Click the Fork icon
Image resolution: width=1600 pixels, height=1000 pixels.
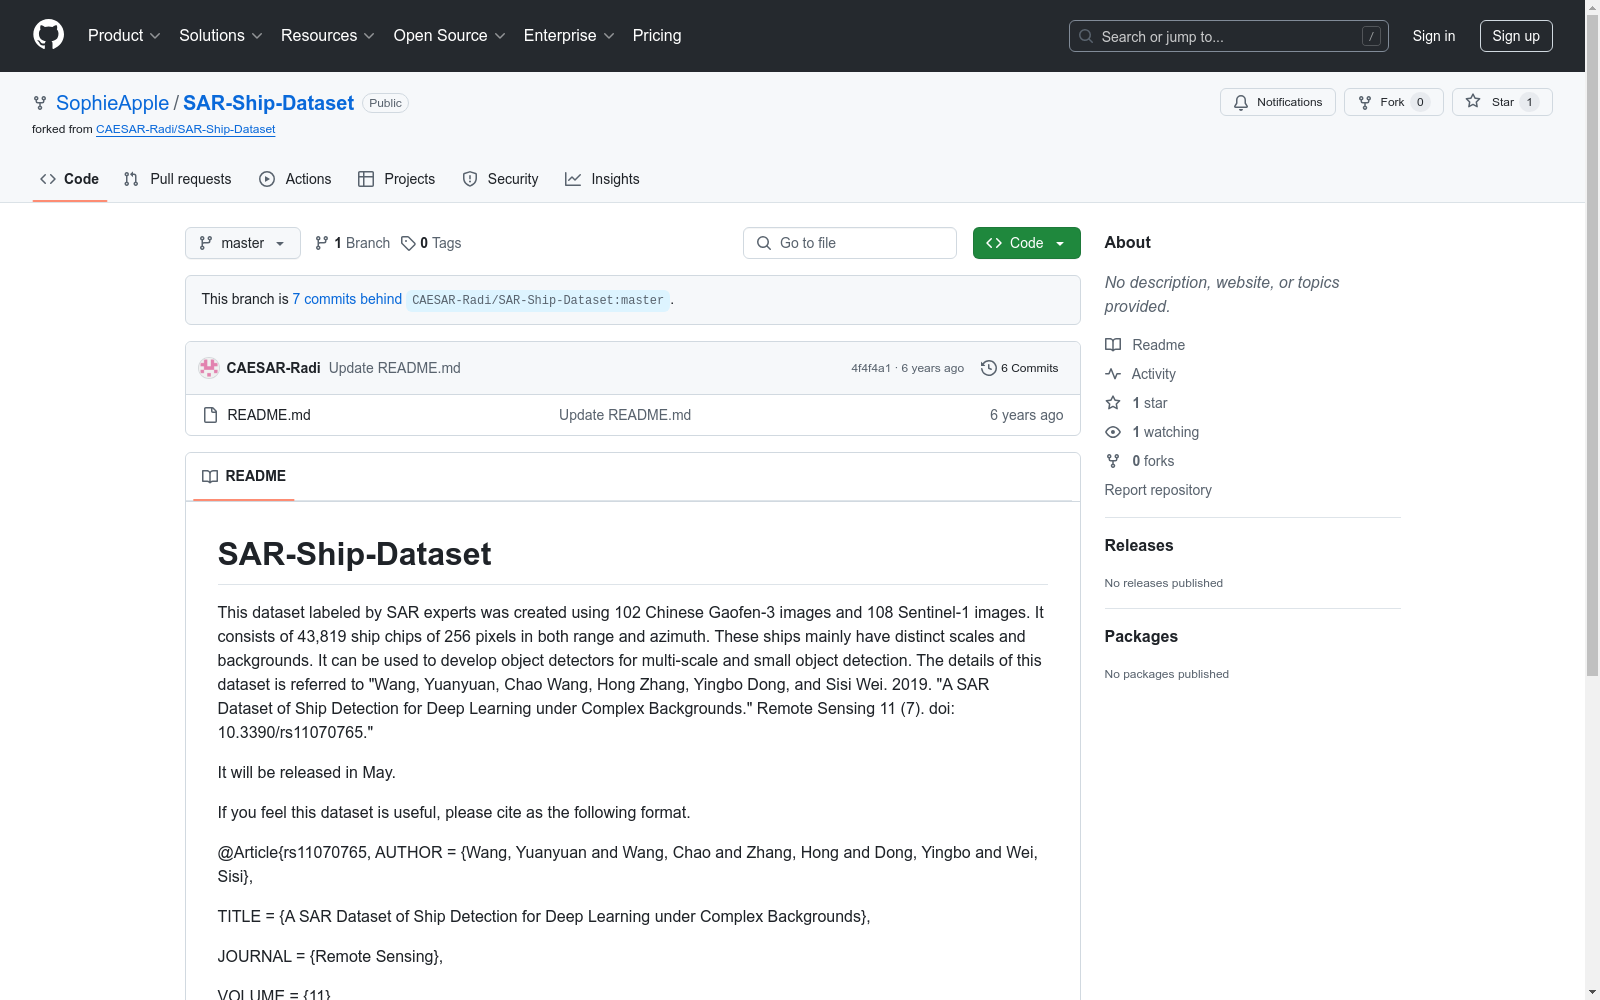tap(1365, 102)
